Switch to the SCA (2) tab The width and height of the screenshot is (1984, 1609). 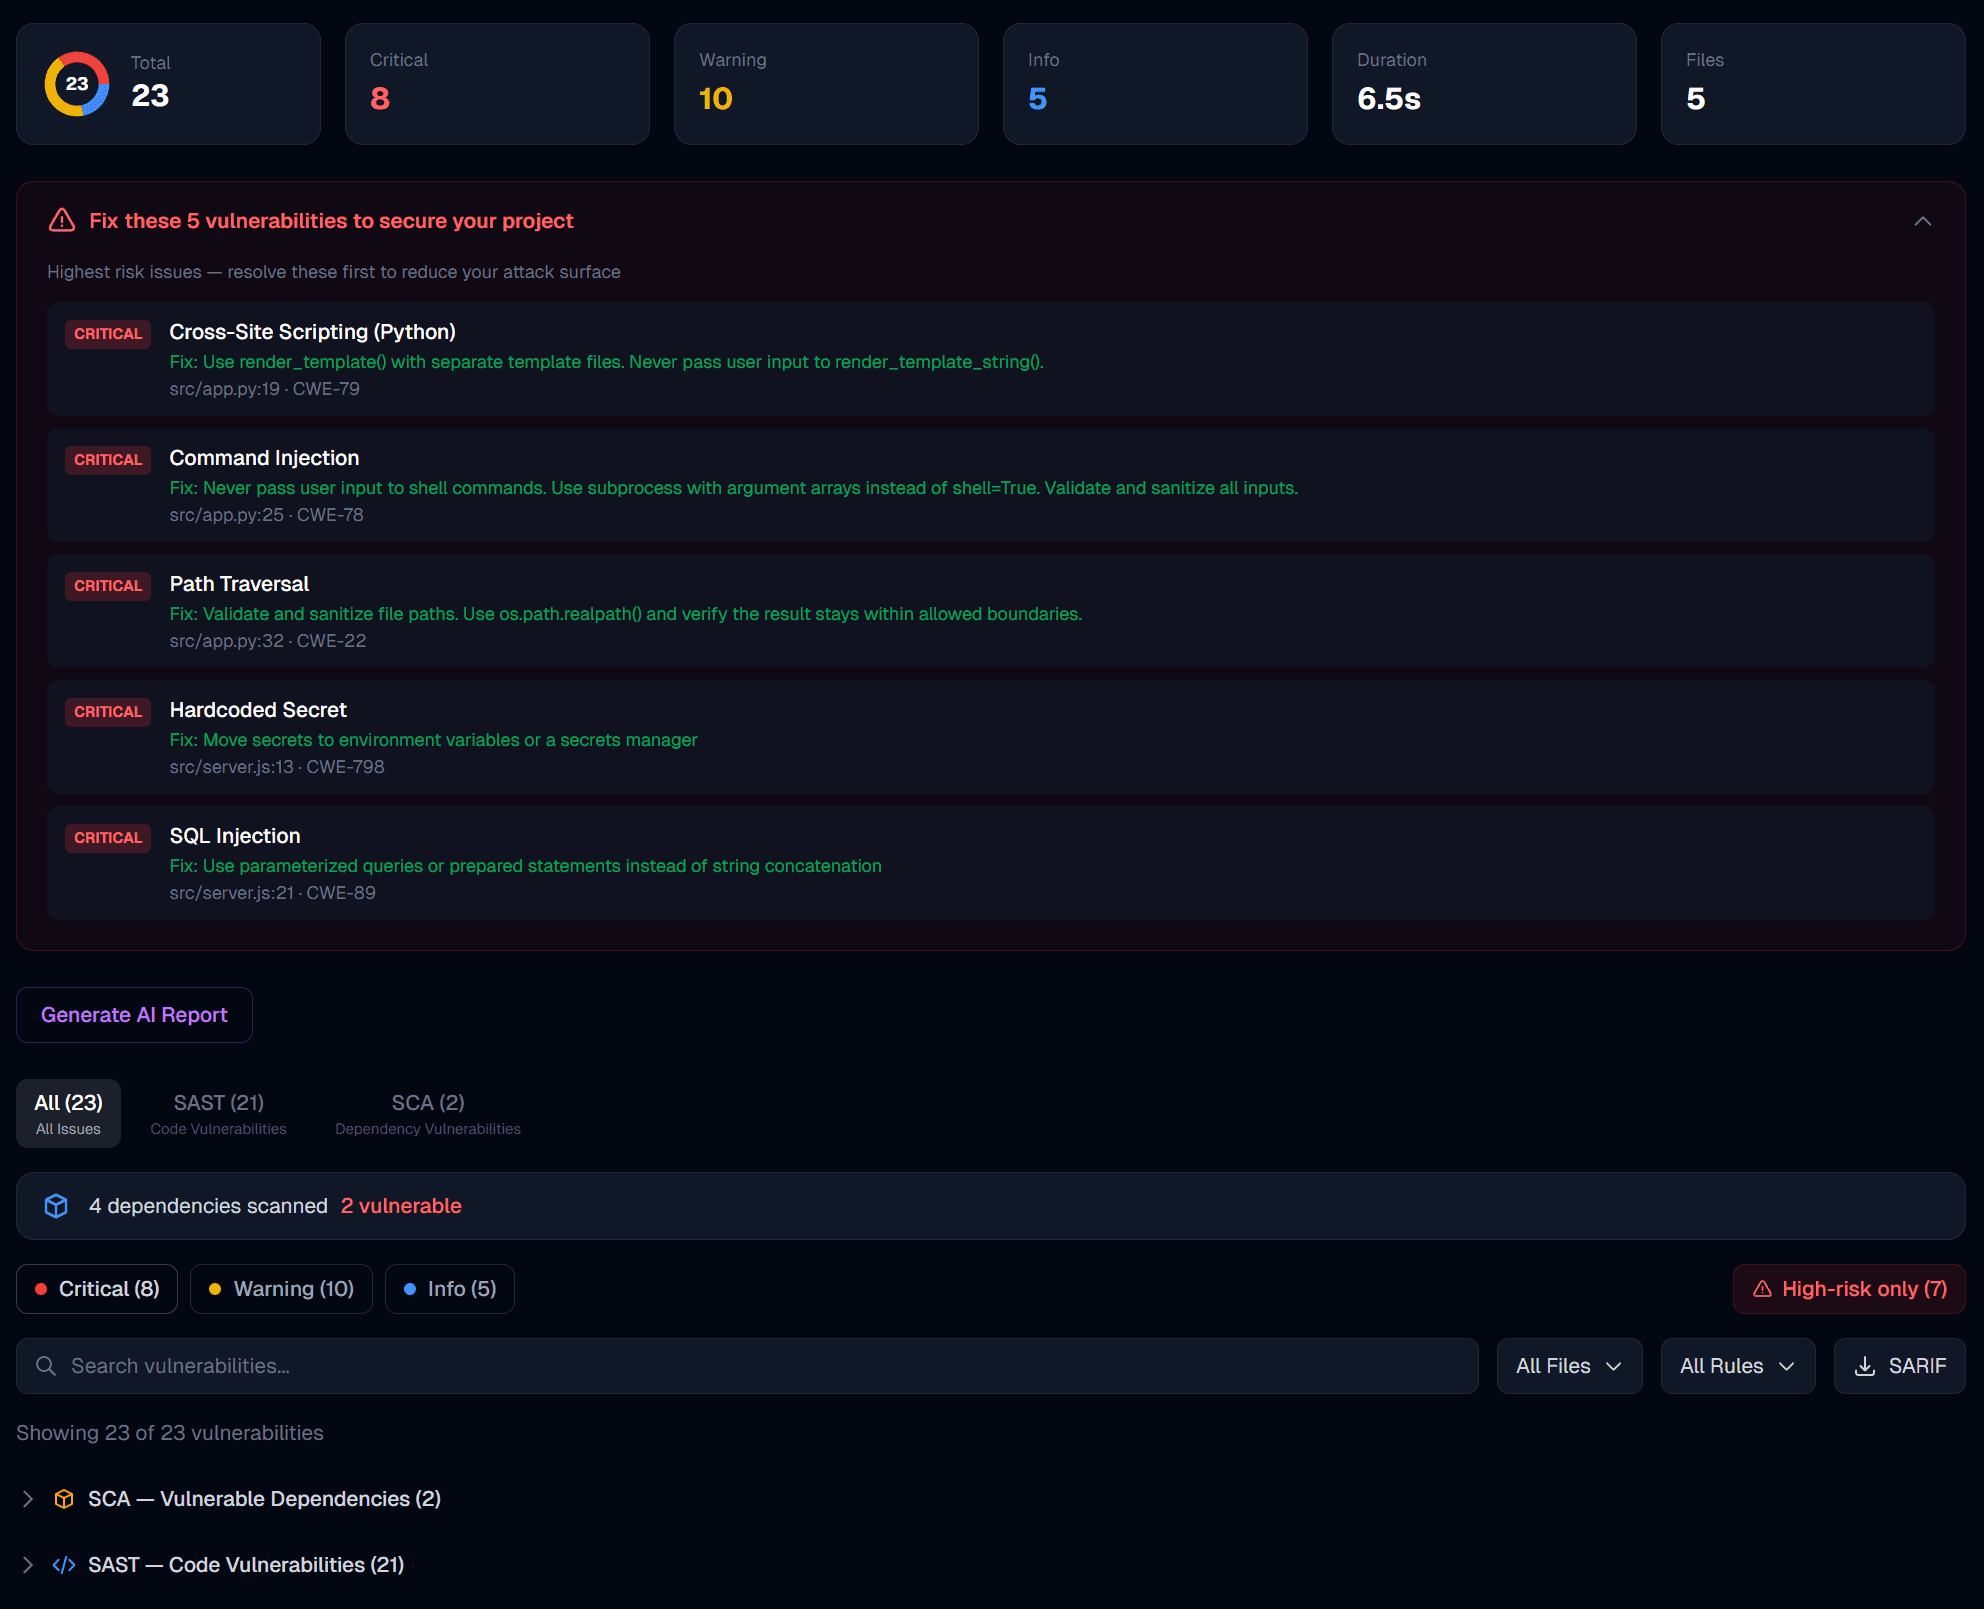(427, 1112)
